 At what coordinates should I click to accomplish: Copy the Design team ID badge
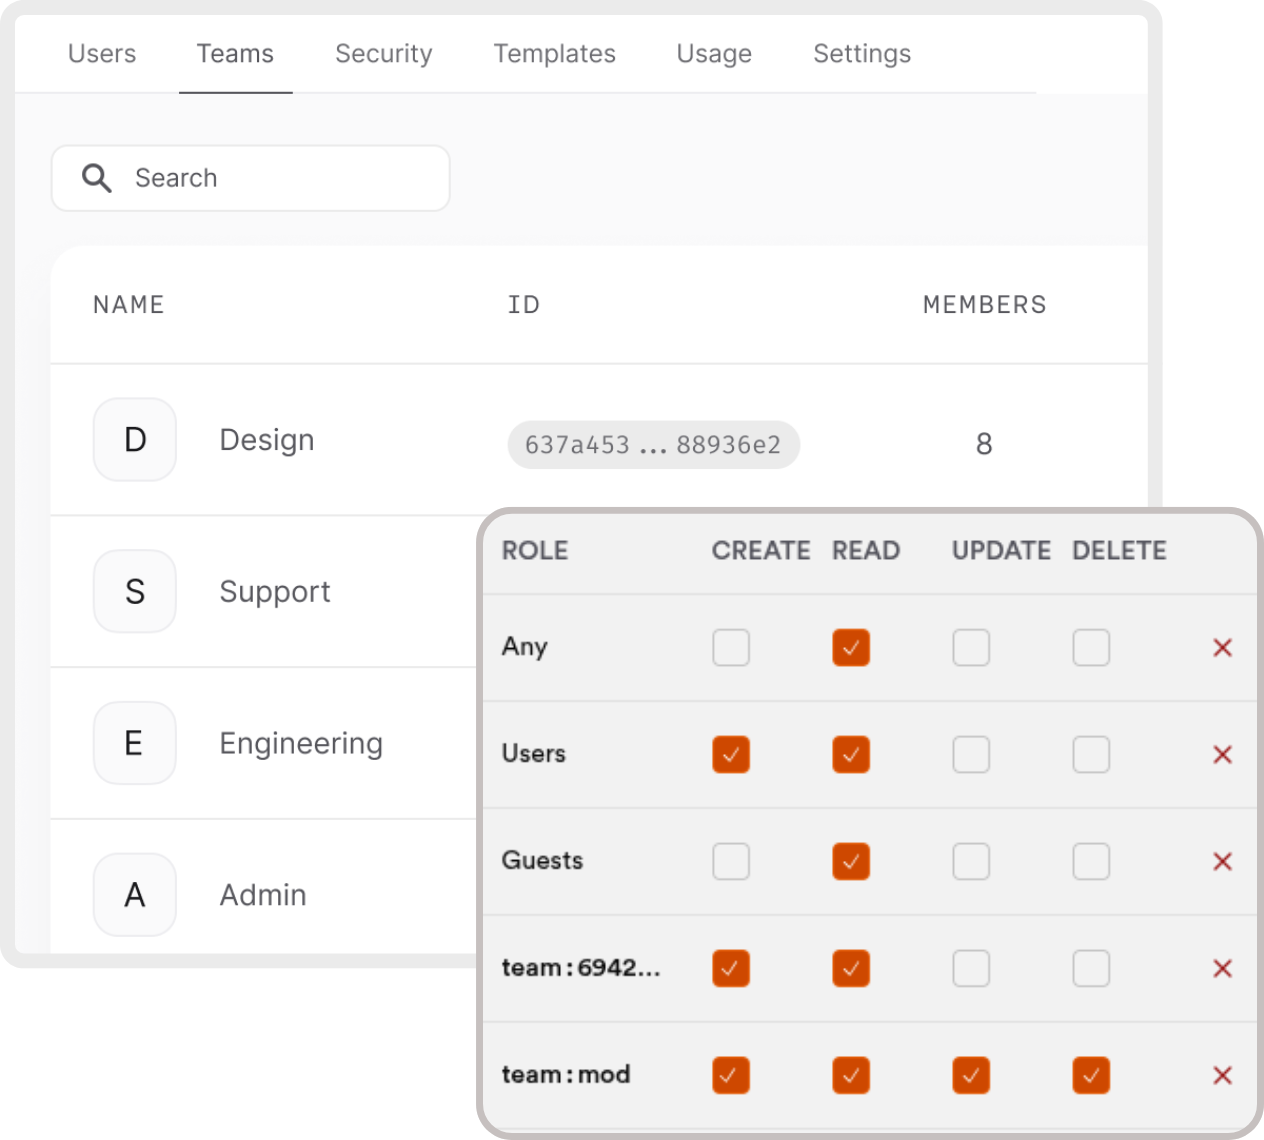pyautogui.click(x=653, y=445)
